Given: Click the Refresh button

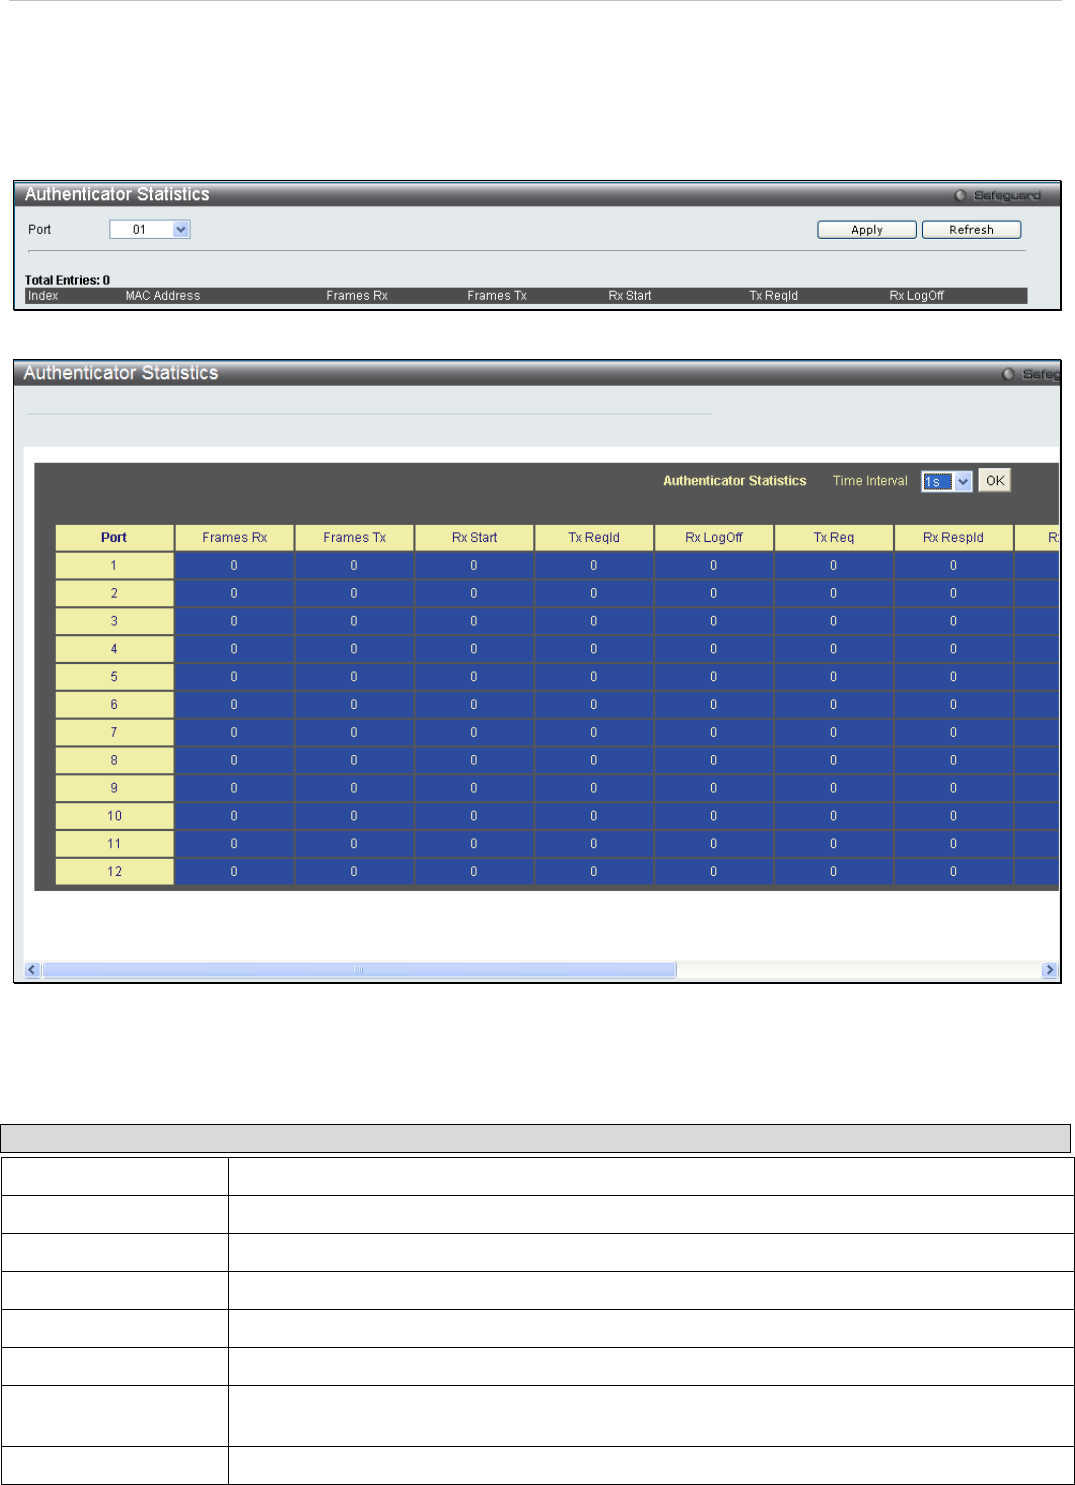Looking at the screenshot, I should (971, 230).
